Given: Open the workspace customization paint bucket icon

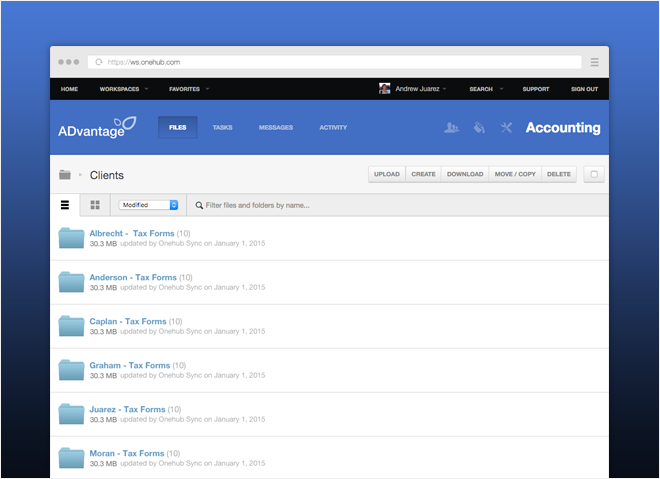Looking at the screenshot, I should pyautogui.click(x=479, y=128).
